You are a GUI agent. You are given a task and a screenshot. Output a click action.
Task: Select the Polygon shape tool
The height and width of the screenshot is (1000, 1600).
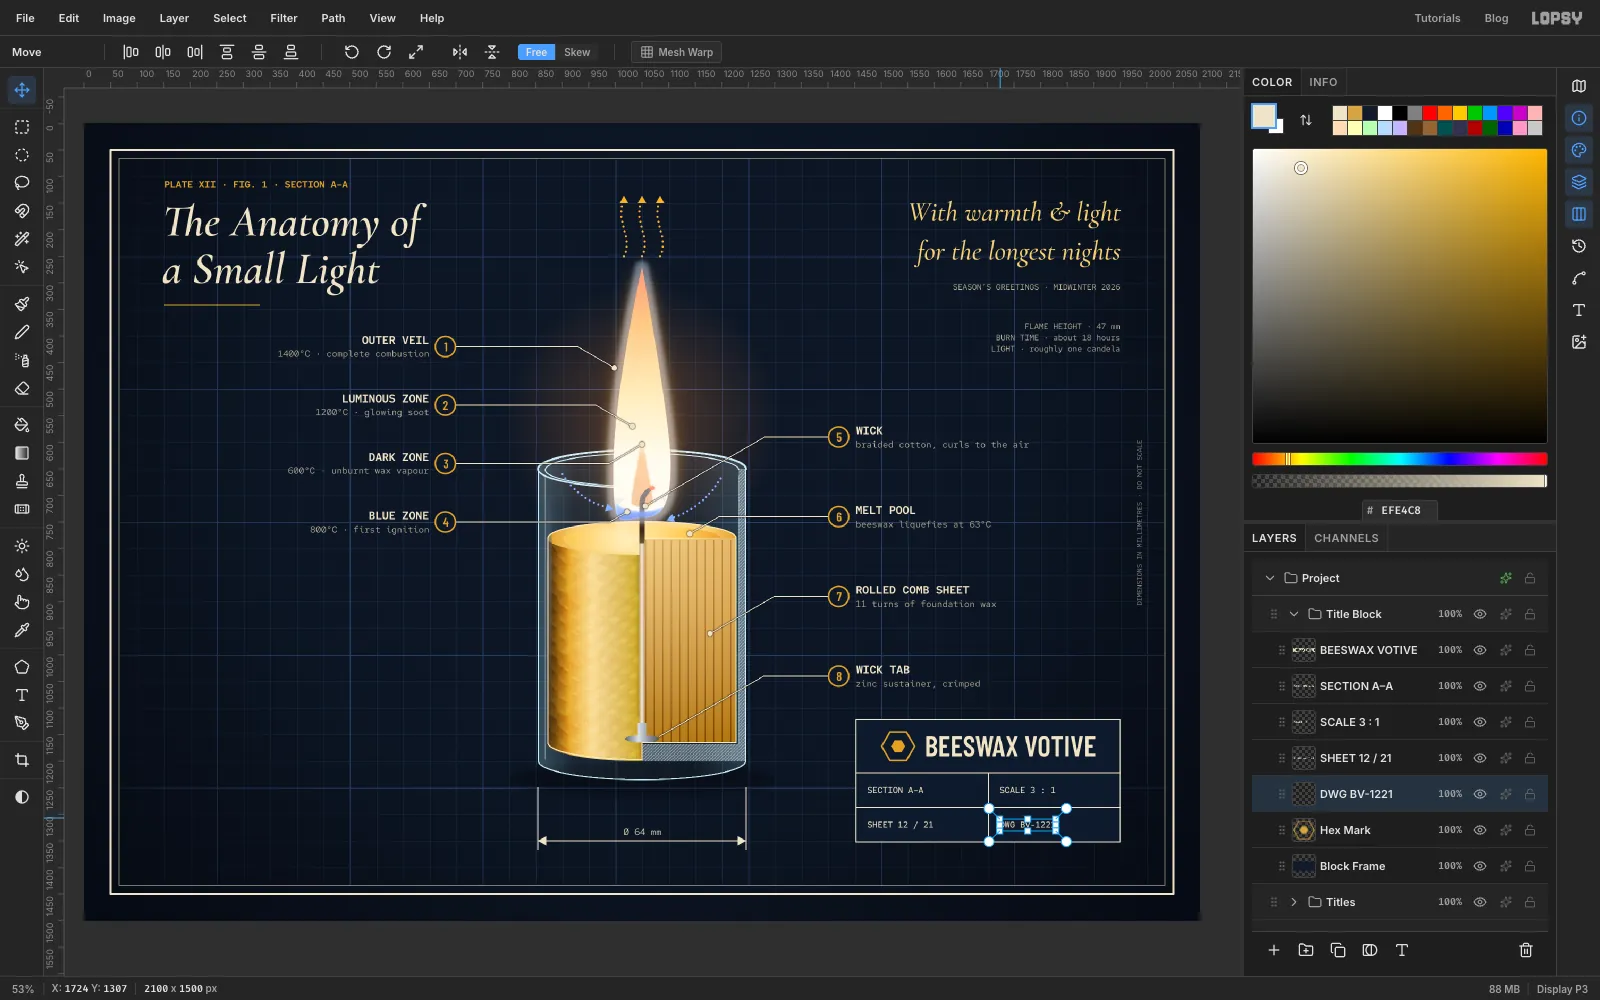pyautogui.click(x=22, y=667)
